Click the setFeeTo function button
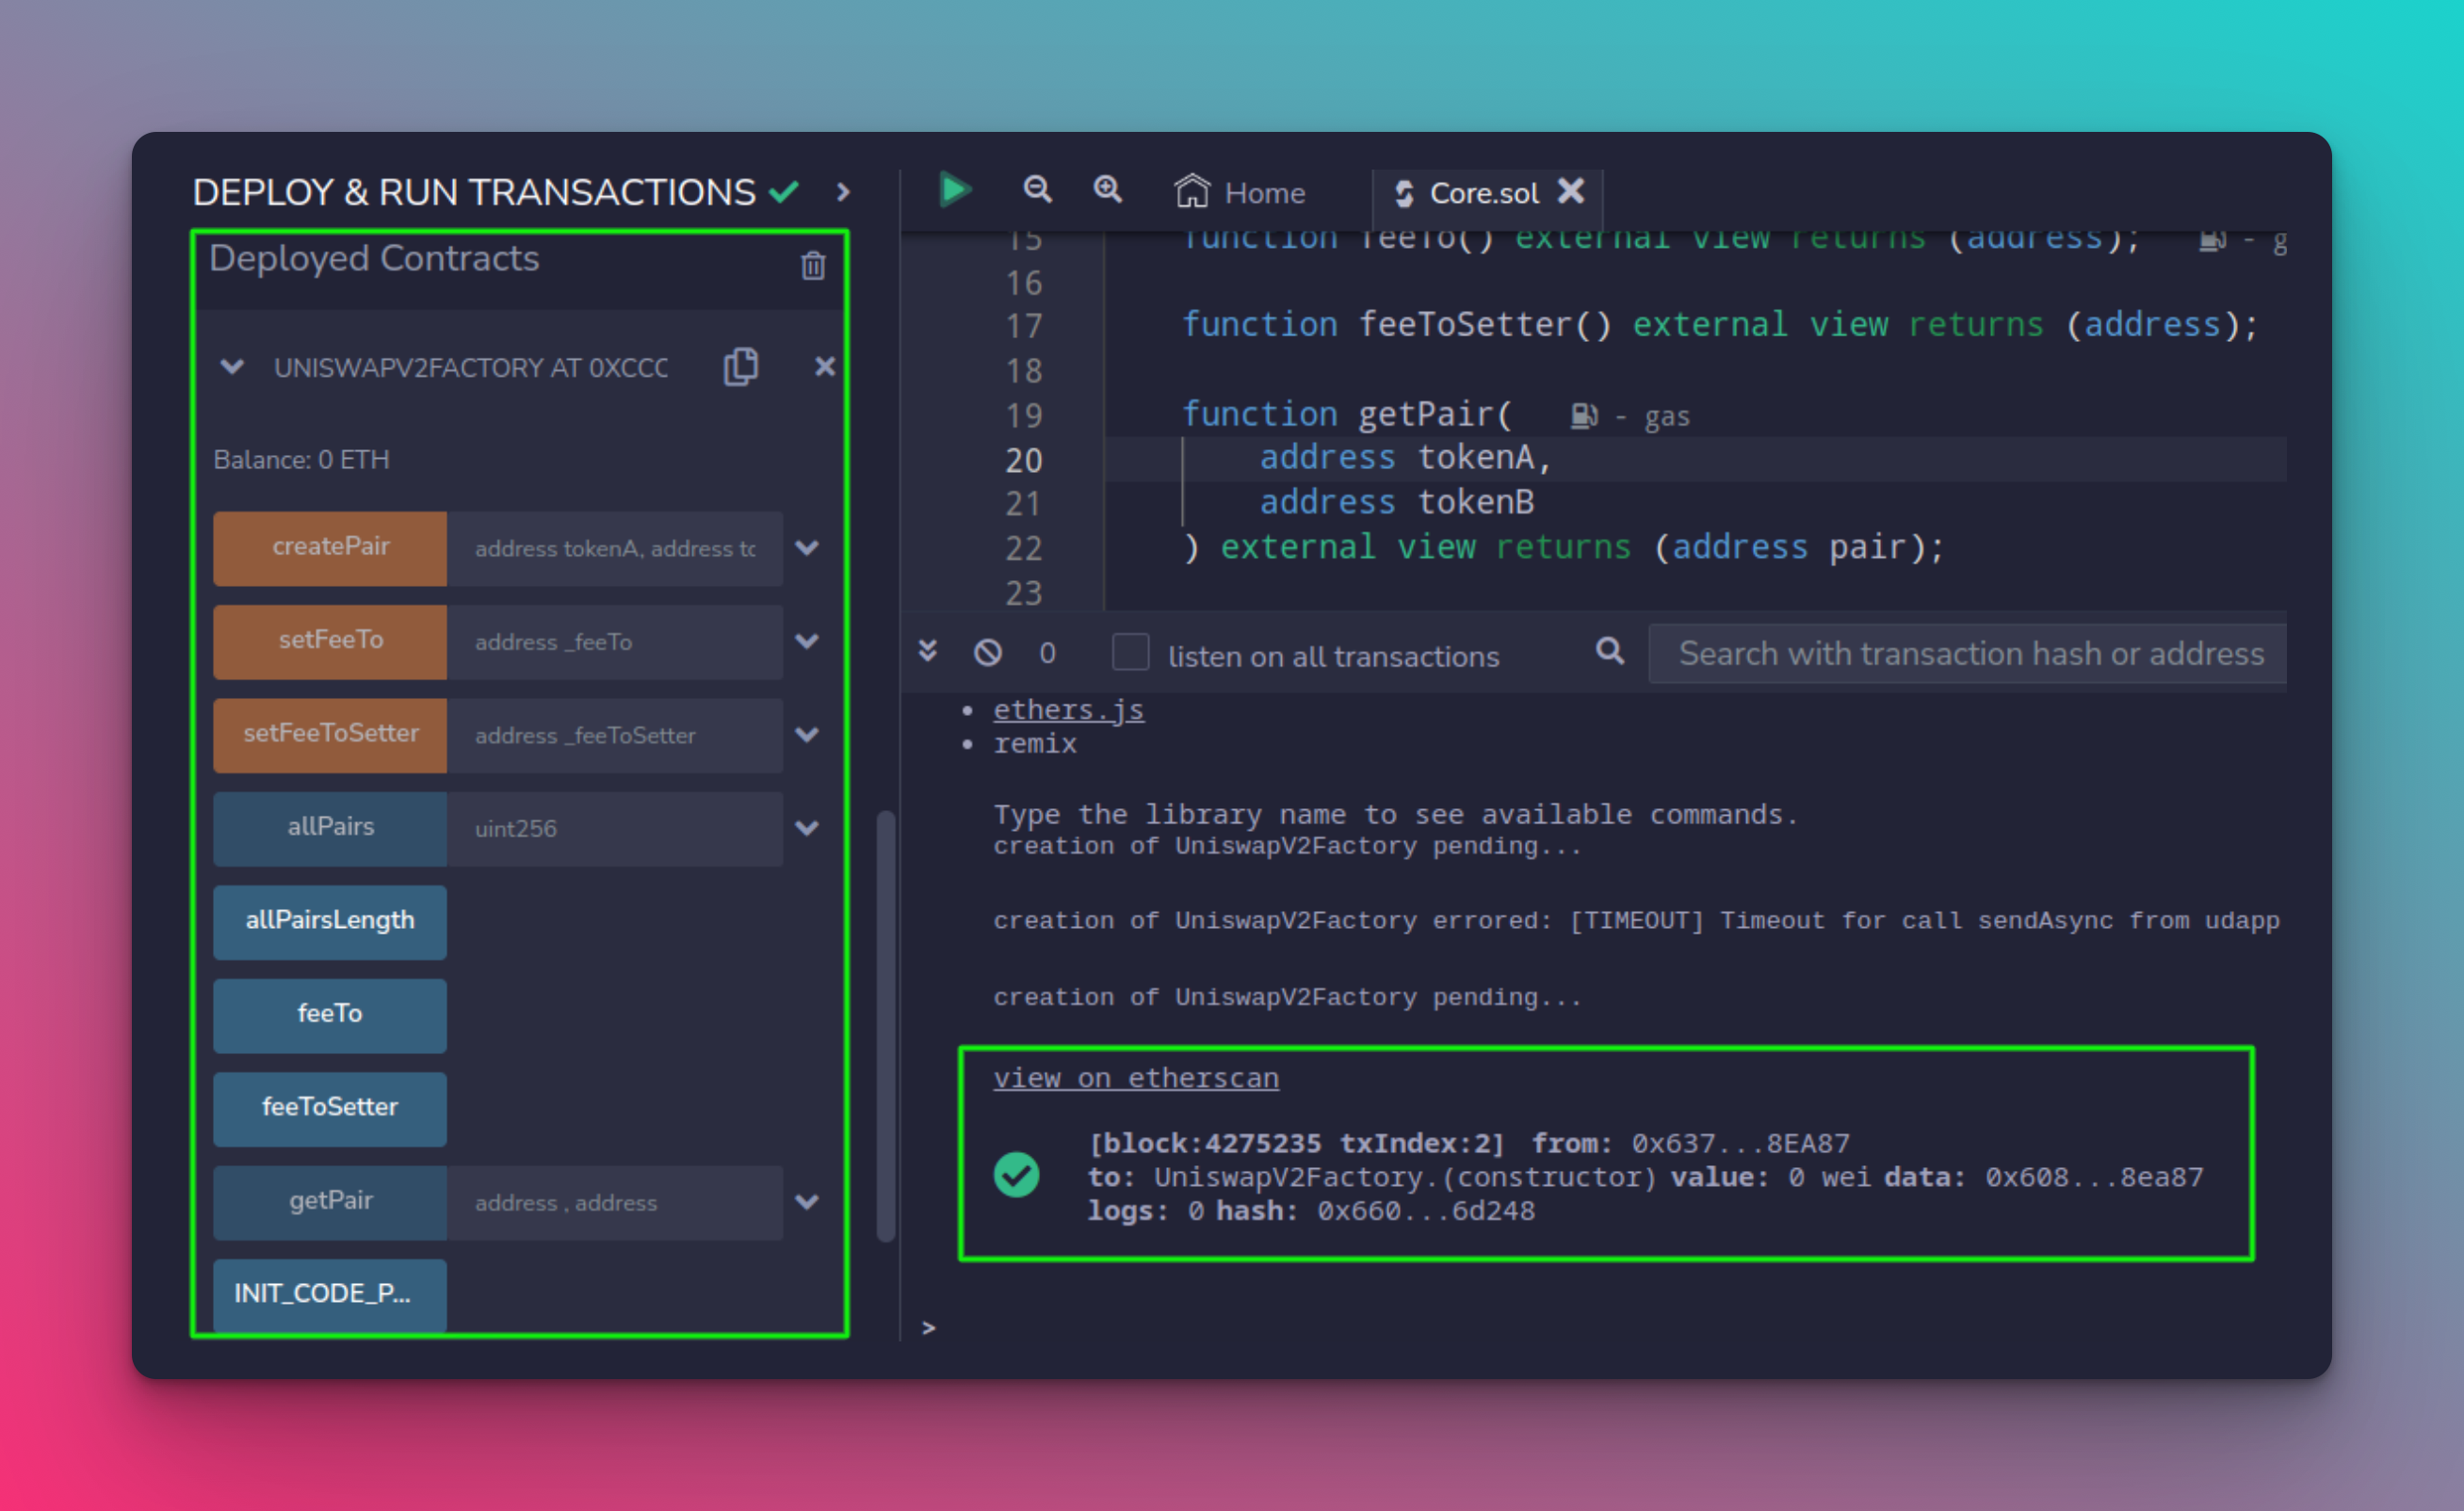Image resolution: width=2464 pixels, height=1511 pixels. point(330,641)
